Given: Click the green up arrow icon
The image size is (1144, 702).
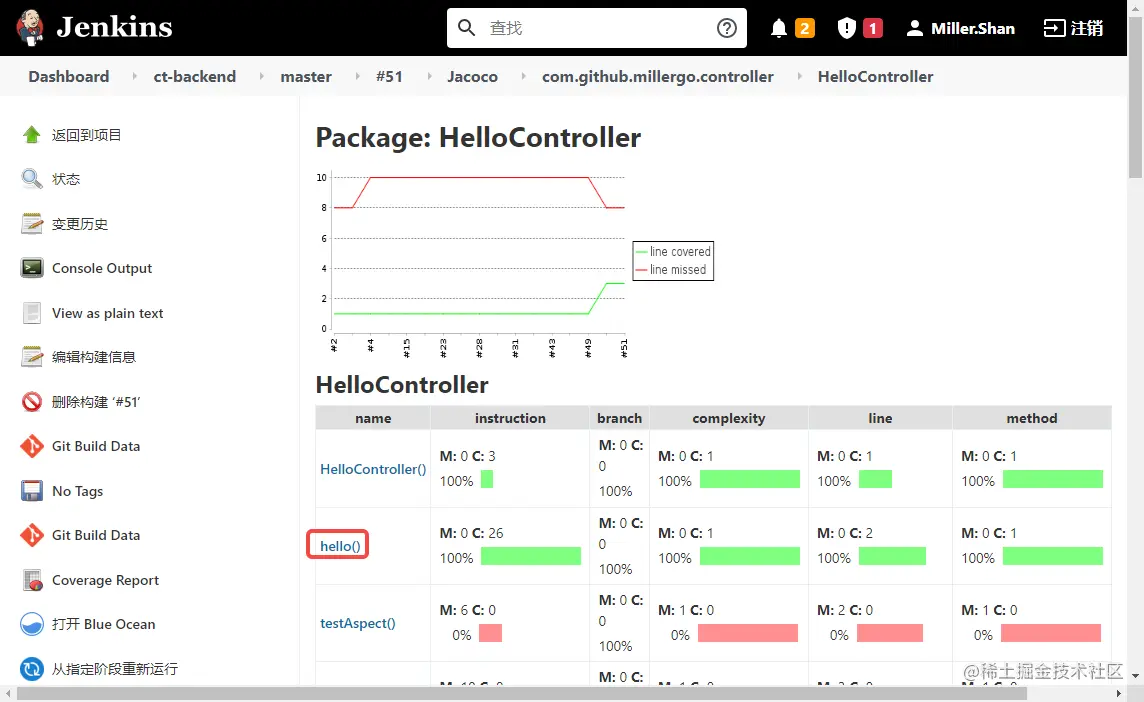Looking at the screenshot, I should (x=31, y=134).
